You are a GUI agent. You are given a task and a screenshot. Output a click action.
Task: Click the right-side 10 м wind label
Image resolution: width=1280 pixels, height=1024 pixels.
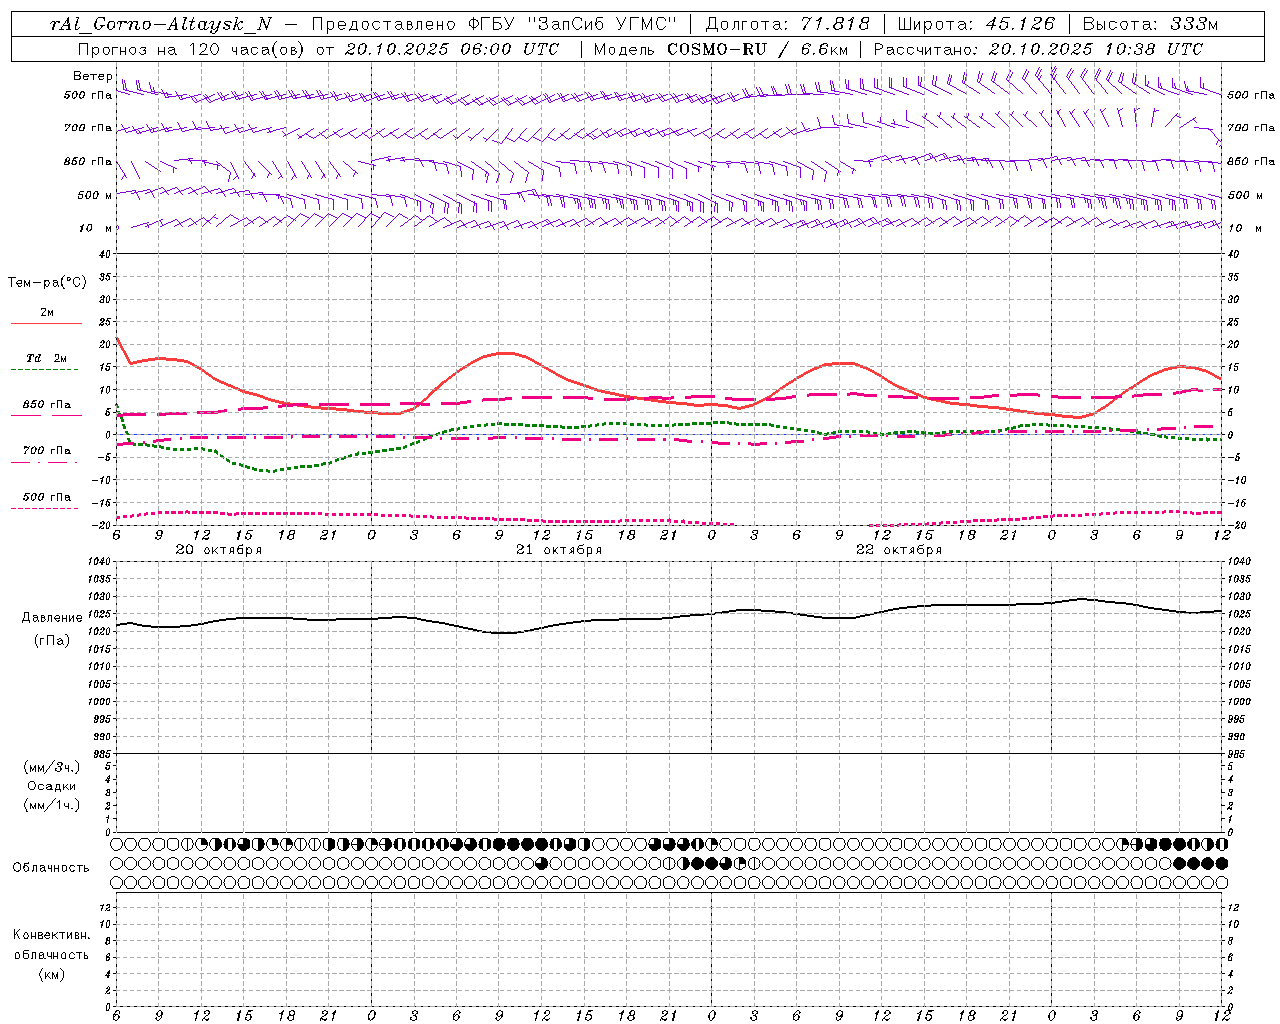coord(1244,228)
